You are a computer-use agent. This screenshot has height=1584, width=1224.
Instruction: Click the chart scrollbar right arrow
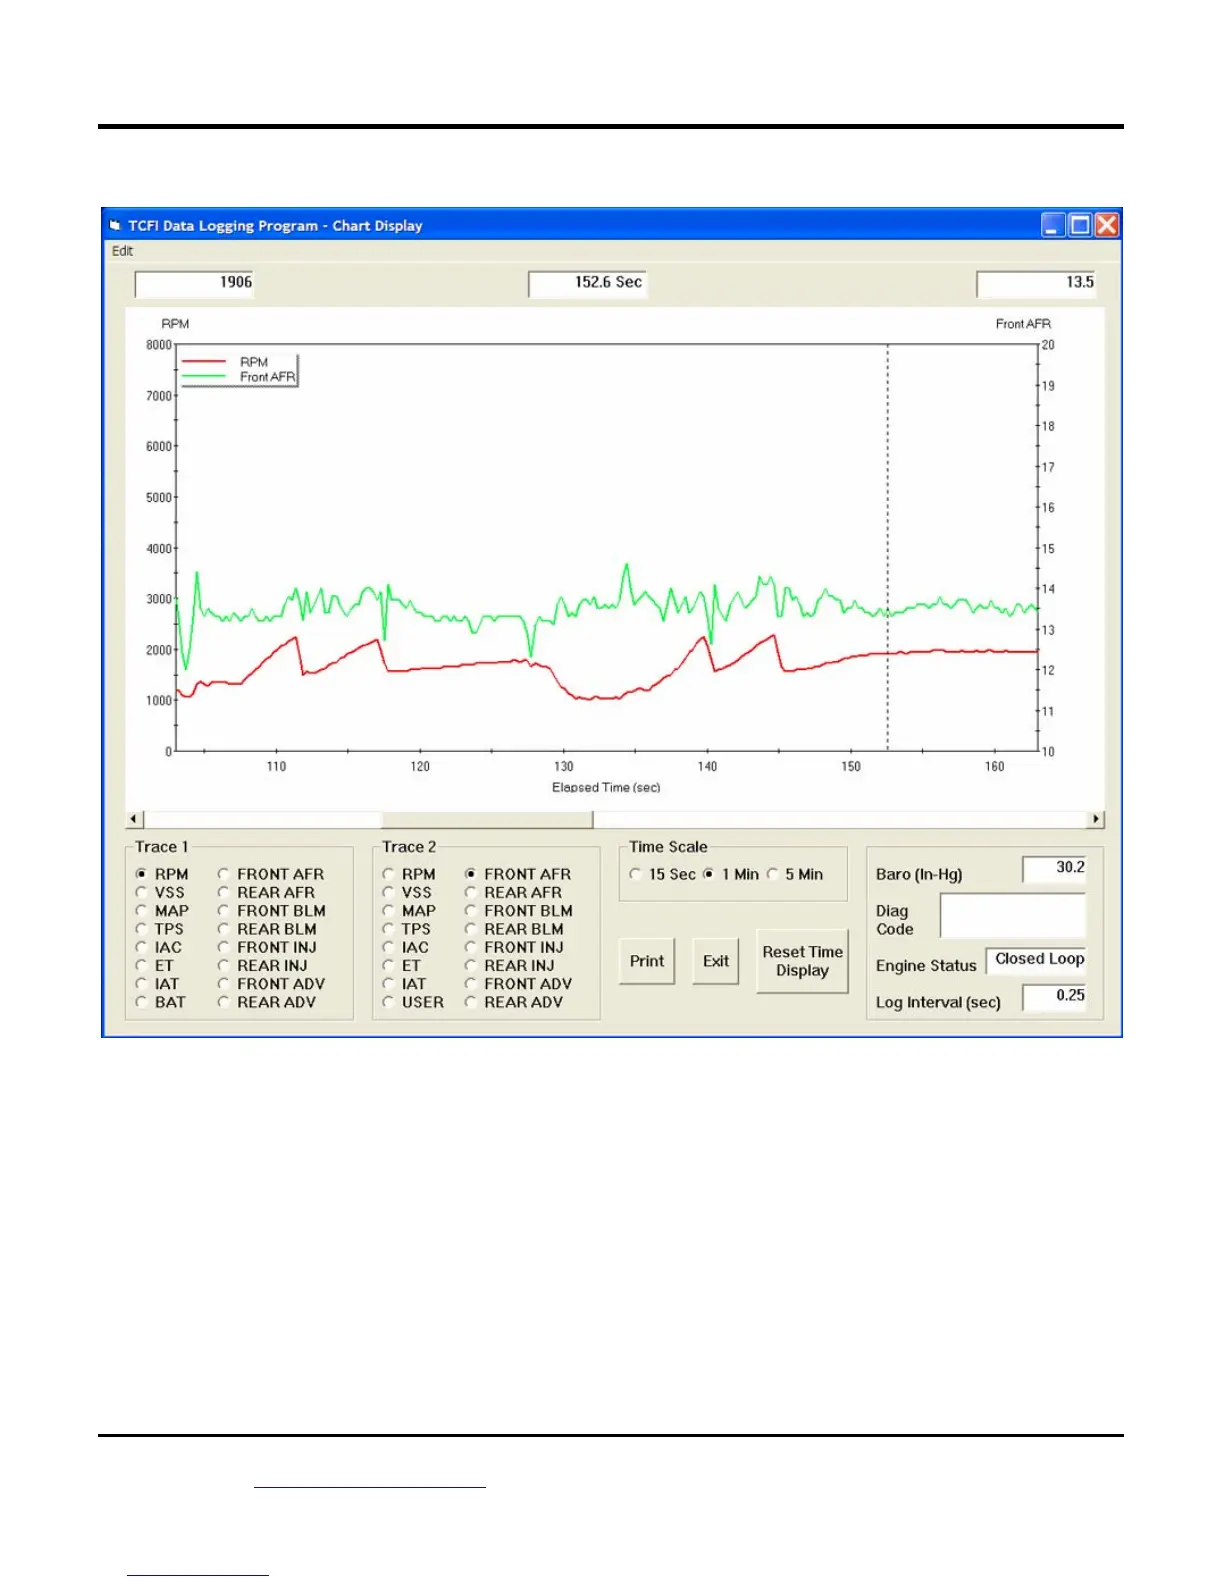pos(1096,819)
